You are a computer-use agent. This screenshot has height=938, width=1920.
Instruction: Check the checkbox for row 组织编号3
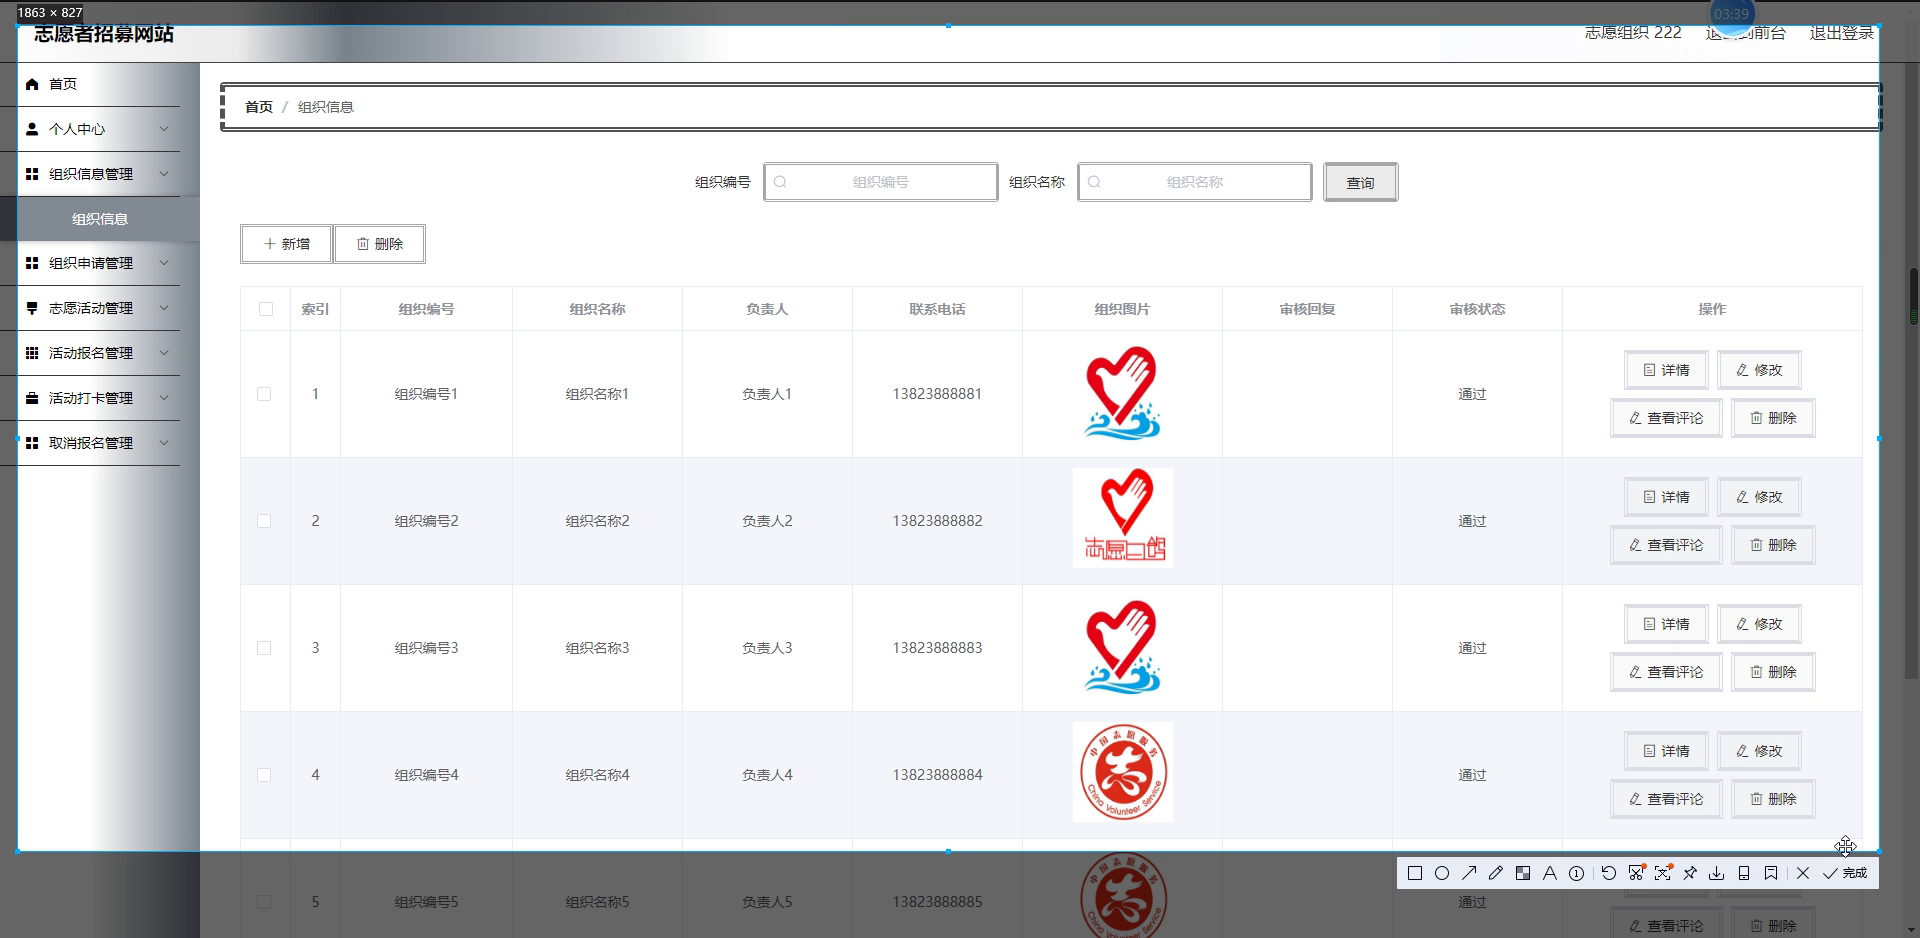[x=264, y=648]
